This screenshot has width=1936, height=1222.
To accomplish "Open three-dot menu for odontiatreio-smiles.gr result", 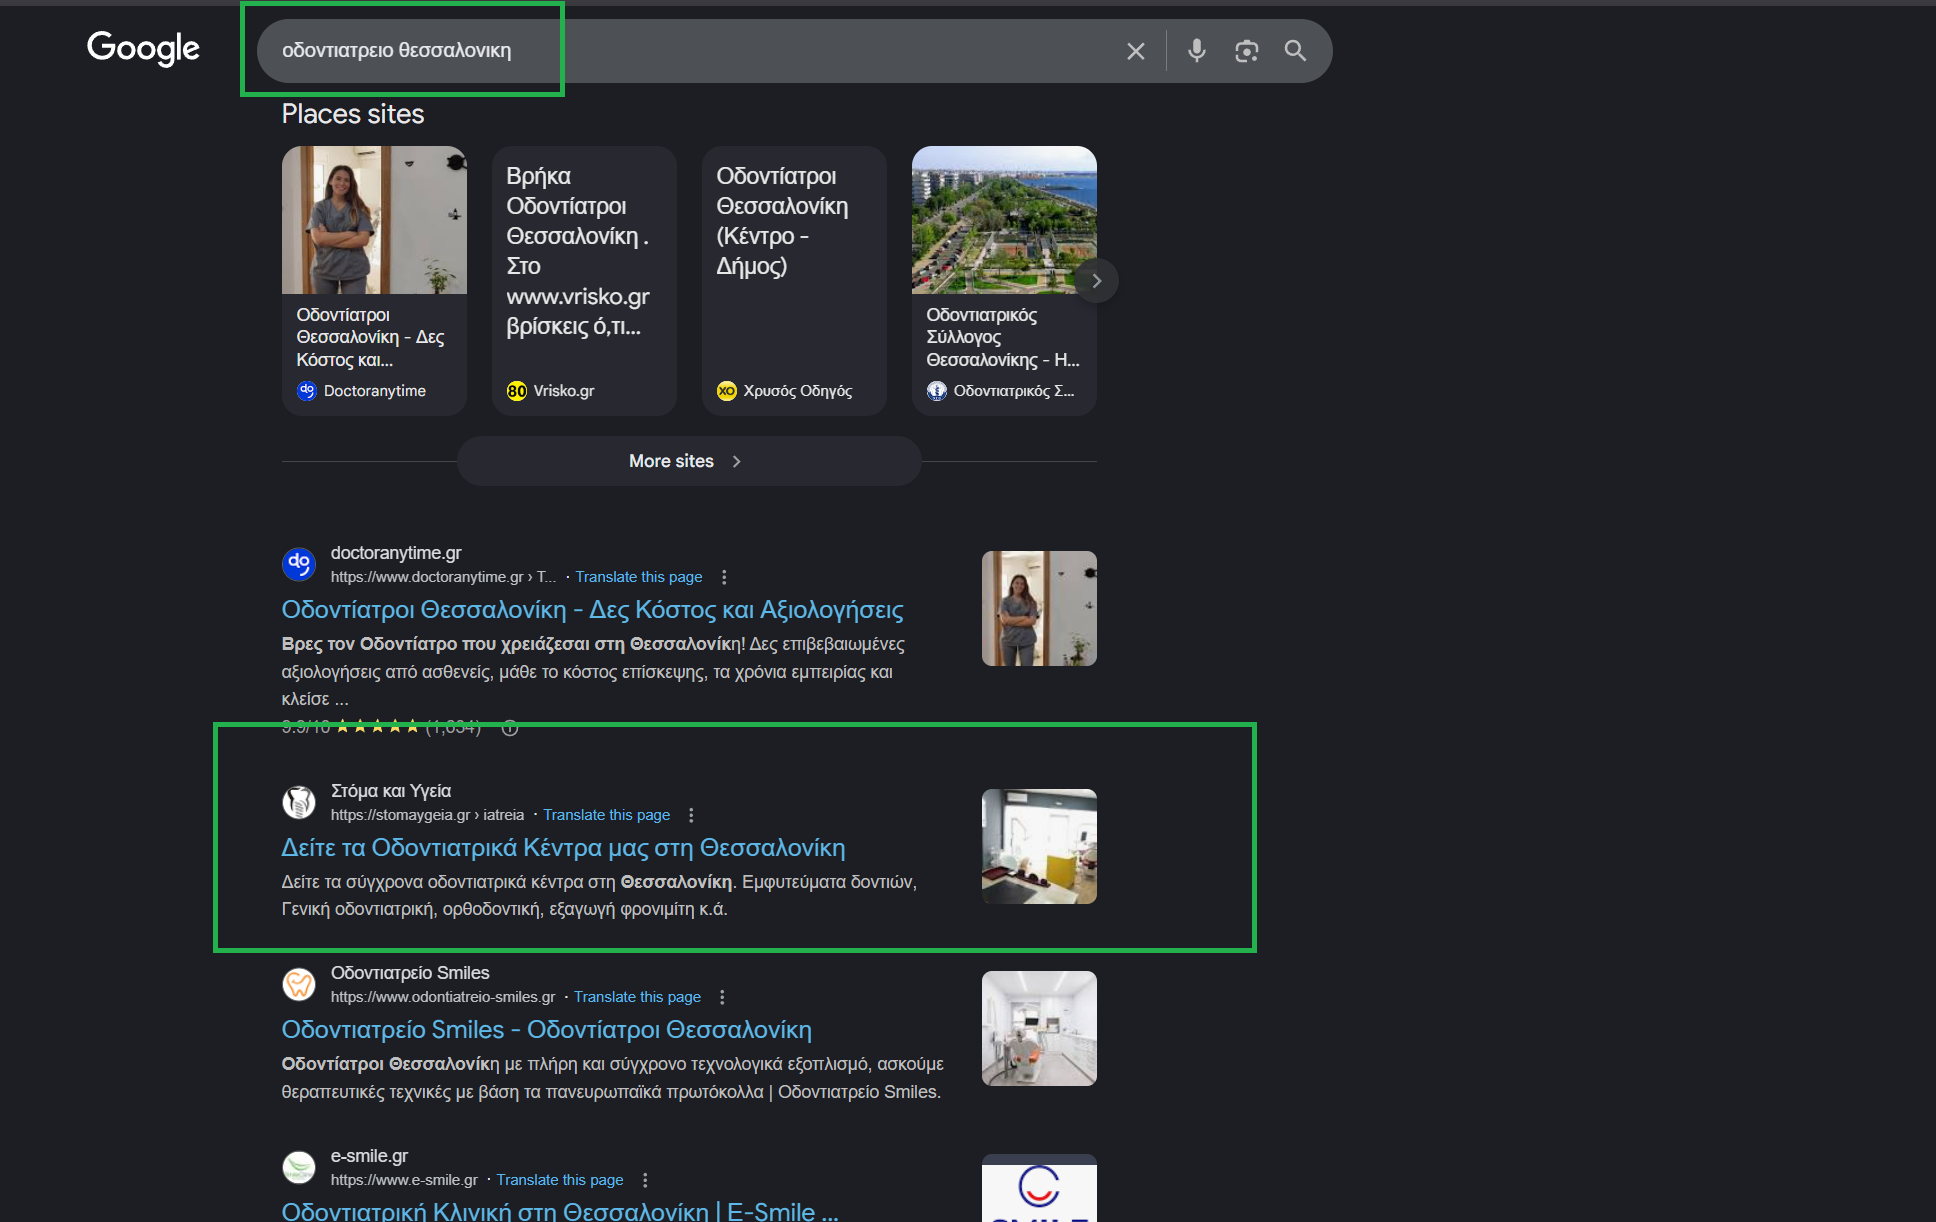I will coord(722,997).
